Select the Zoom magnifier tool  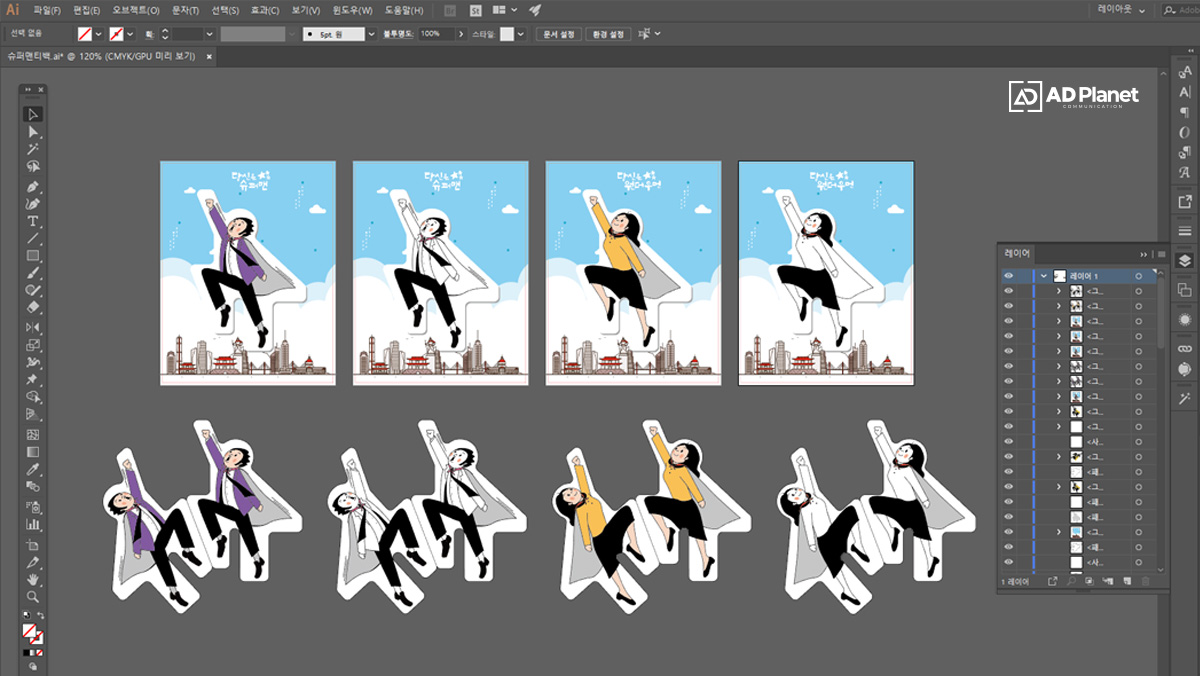tap(33, 596)
